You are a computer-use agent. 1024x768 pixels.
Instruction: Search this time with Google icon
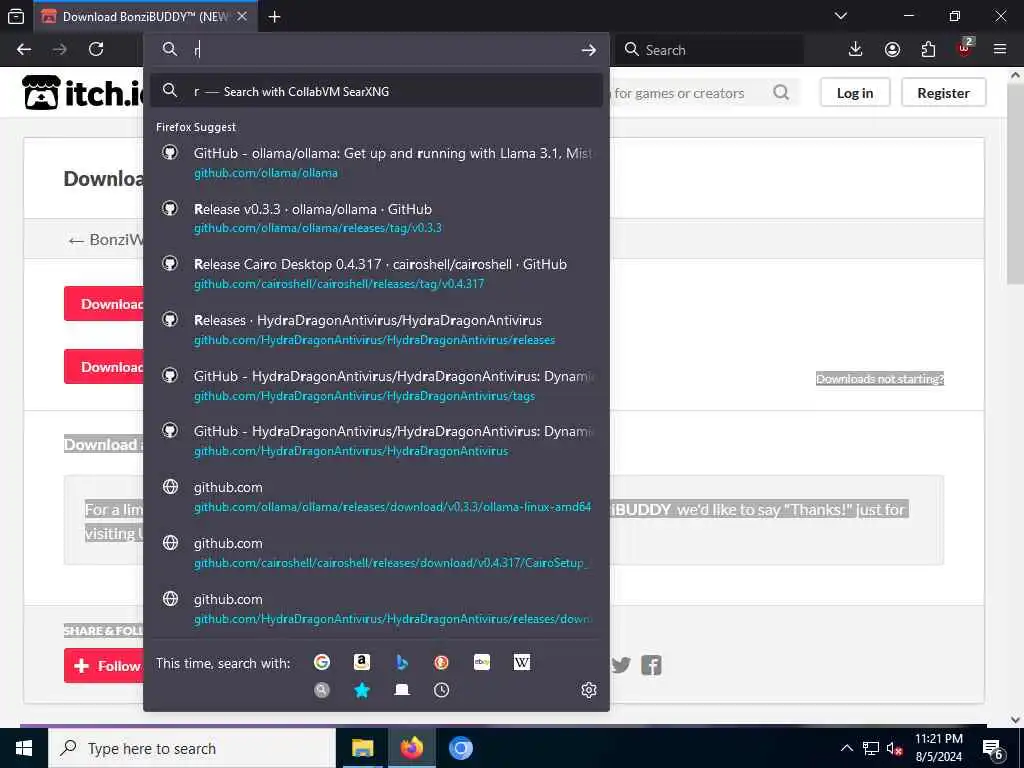(322, 662)
